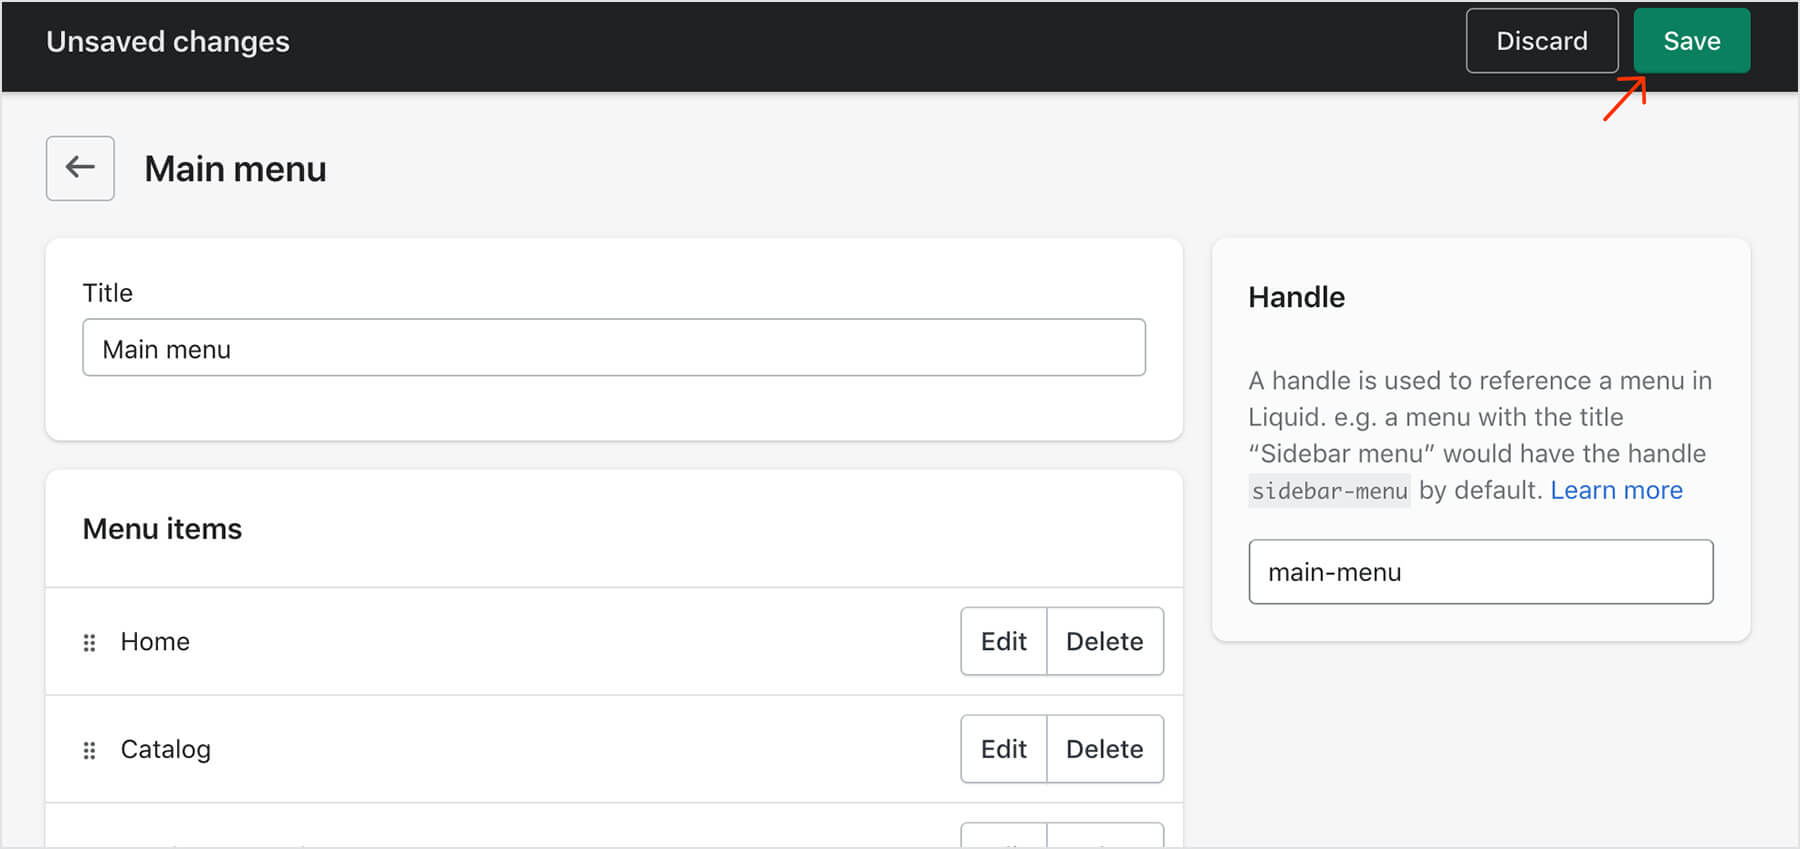
Task: Discard the unsaved changes
Action: 1541,41
